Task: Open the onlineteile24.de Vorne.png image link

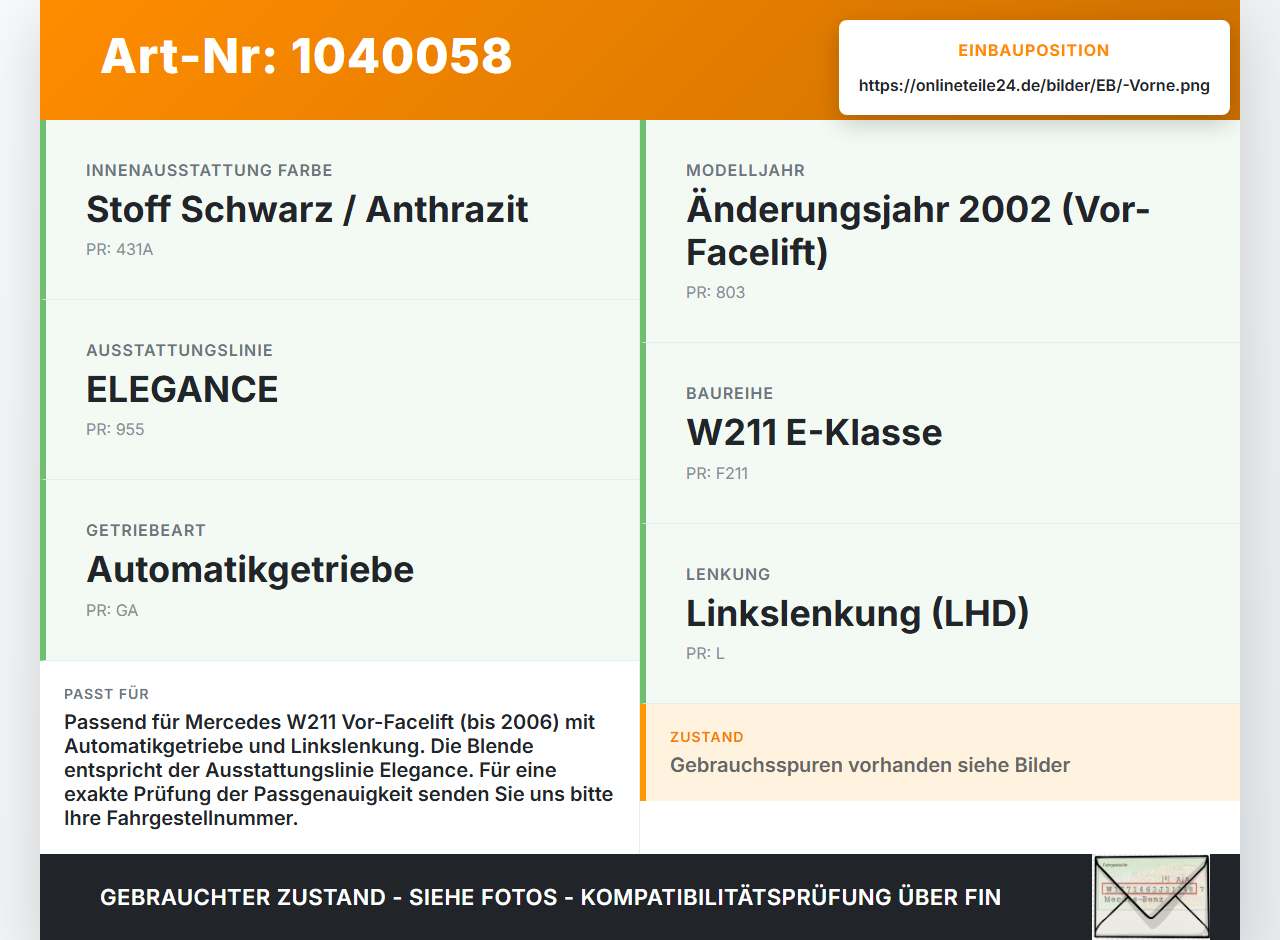Action: (x=1034, y=85)
